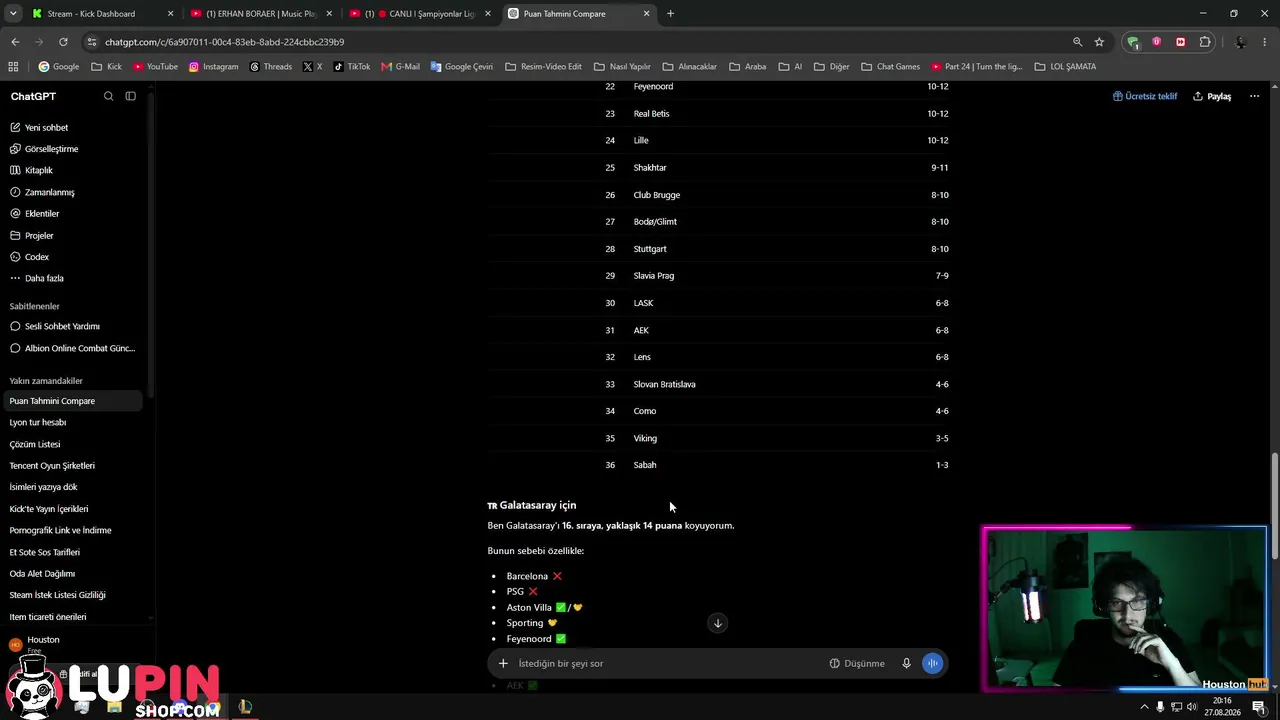Open Steam İstek Listesi Gizliliği chat
The width and height of the screenshot is (1280, 720).
click(x=72, y=595)
